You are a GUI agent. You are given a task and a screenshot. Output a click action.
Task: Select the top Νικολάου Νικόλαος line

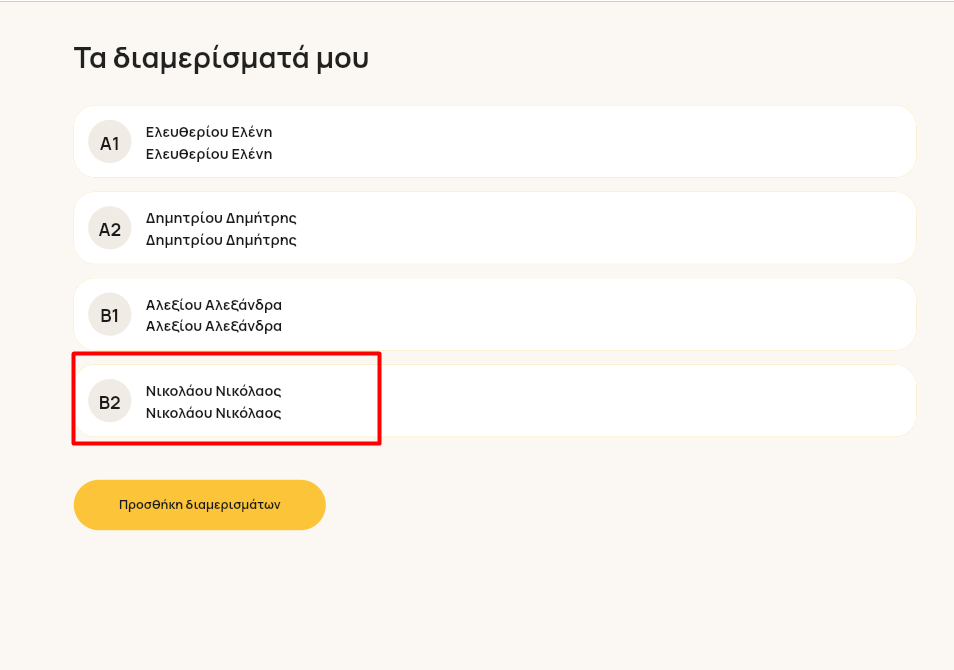pyautogui.click(x=213, y=391)
